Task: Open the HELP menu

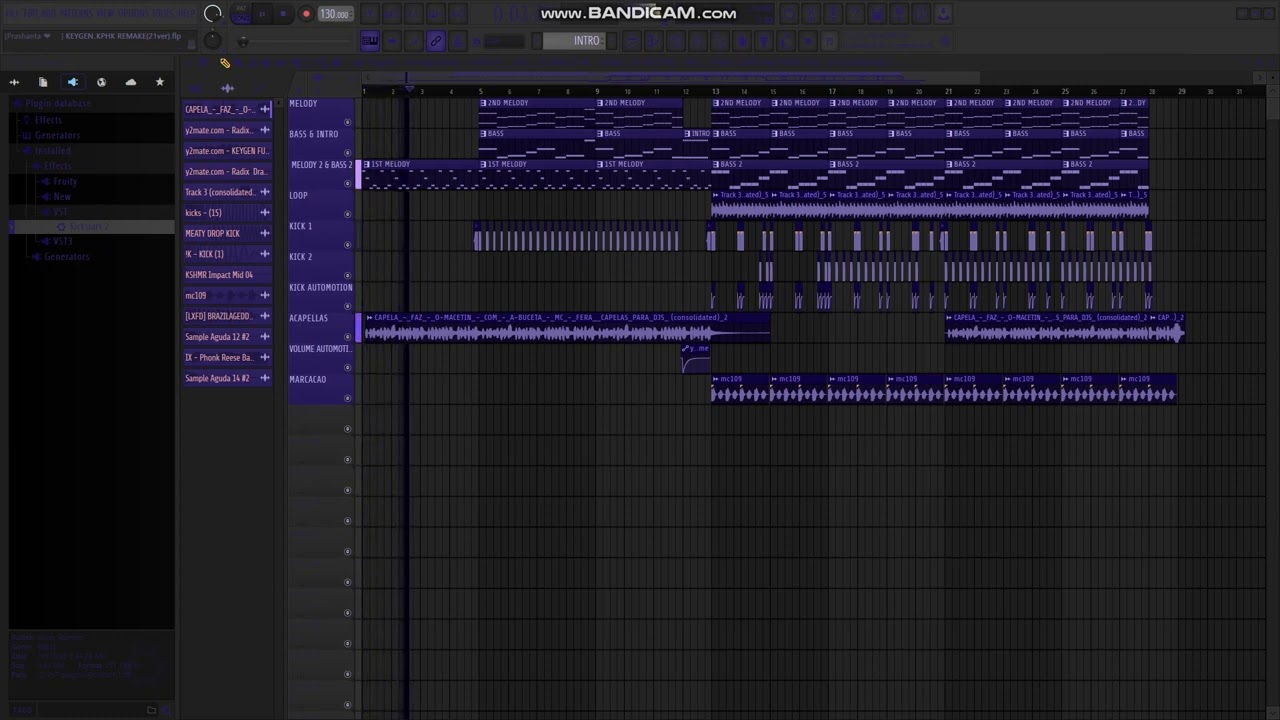Action: pos(186,14)
